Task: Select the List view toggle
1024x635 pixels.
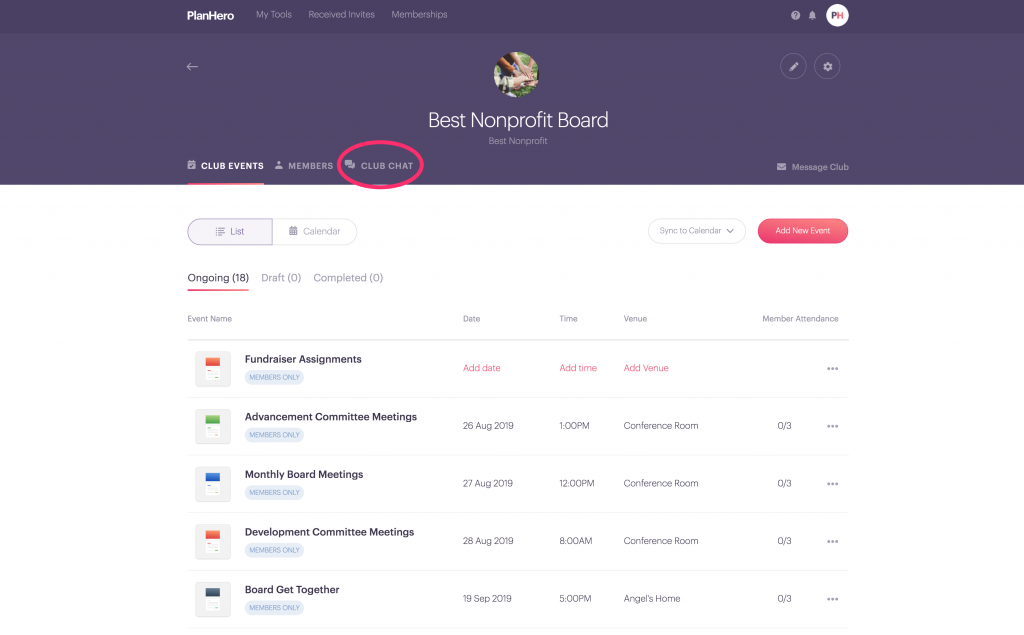Action: [x=229, y=231]
